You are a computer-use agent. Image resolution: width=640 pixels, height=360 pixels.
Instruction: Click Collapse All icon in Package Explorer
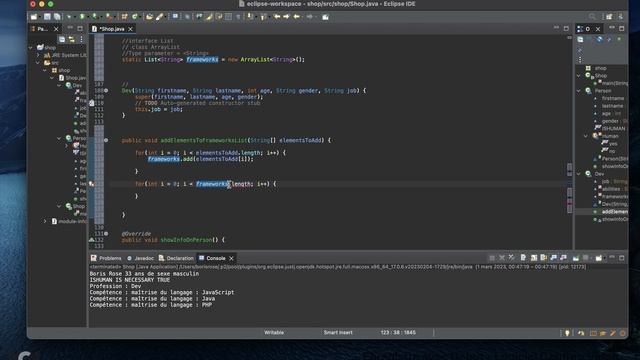pos(62,39)
